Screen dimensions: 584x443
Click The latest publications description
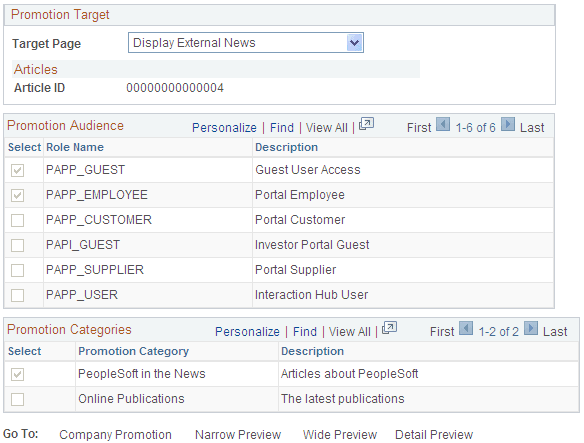point(343,399)
